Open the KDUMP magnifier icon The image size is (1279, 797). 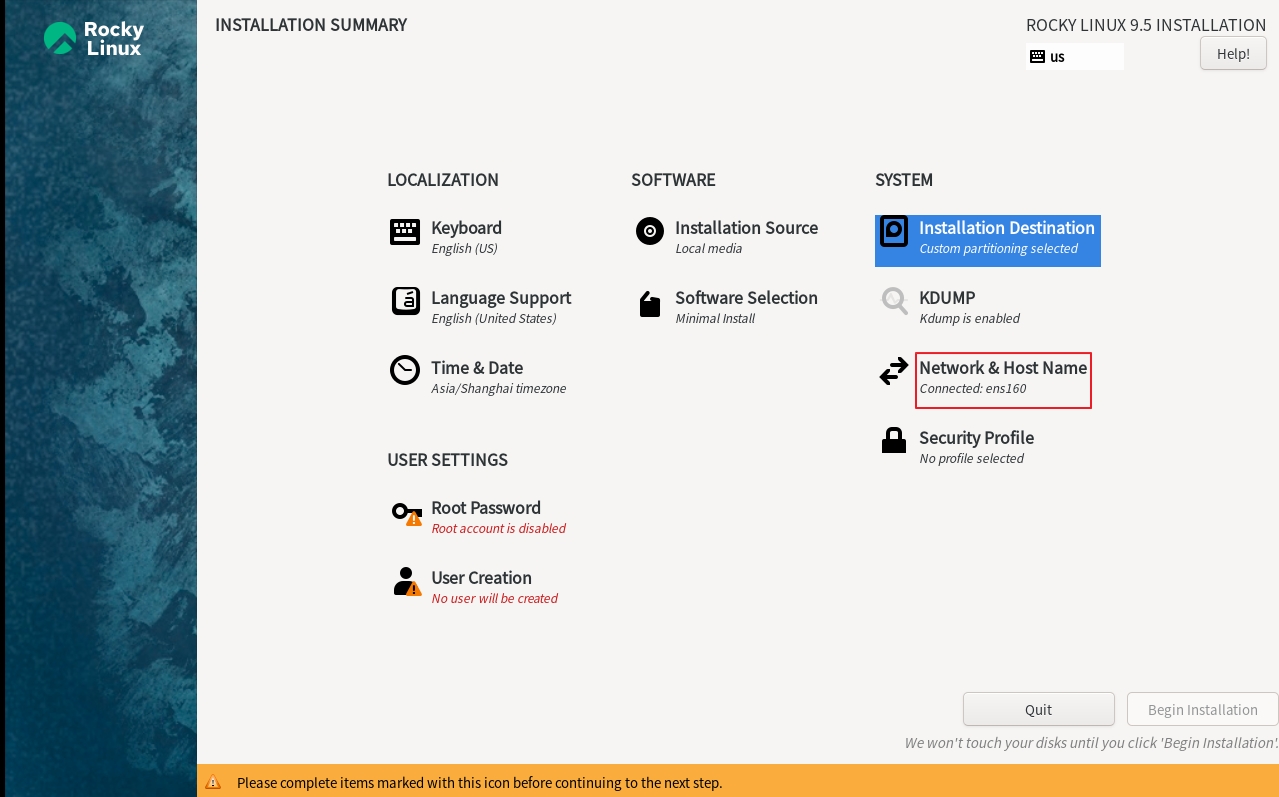click(894, 301)
